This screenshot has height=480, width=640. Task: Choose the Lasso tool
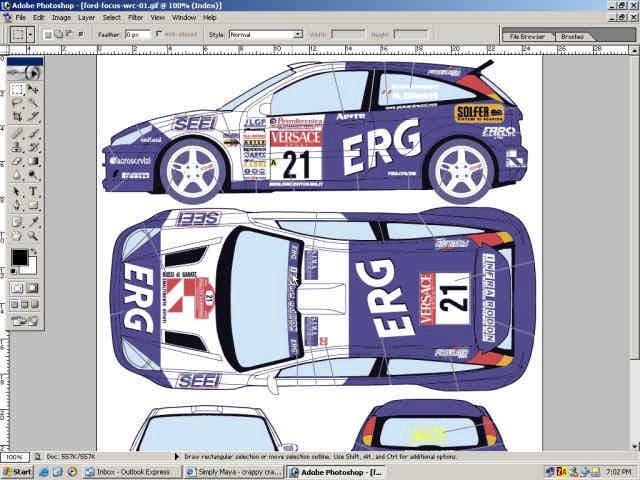pyautogui.click(x=18, y=103)
